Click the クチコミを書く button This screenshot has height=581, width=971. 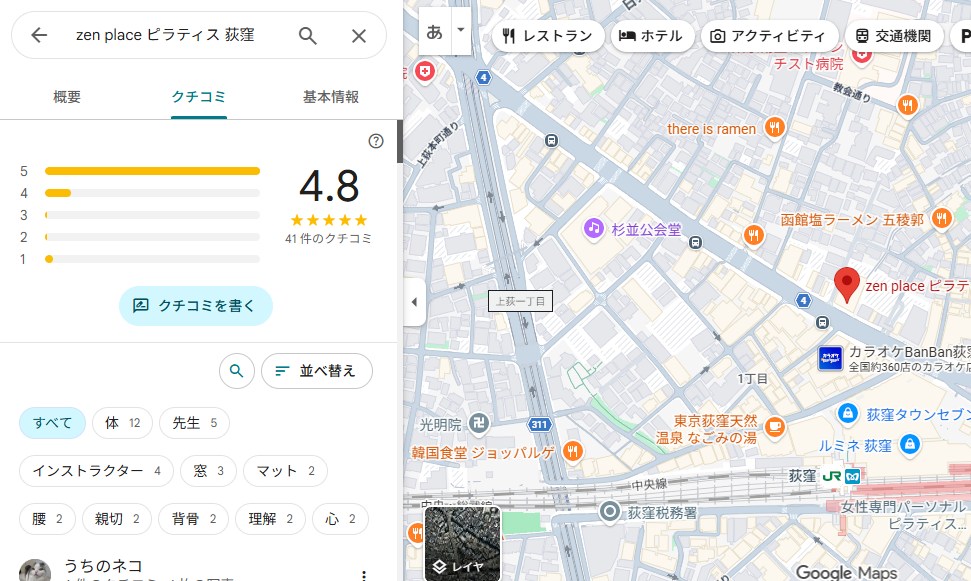pyautogui.click(x=195, y=306)
